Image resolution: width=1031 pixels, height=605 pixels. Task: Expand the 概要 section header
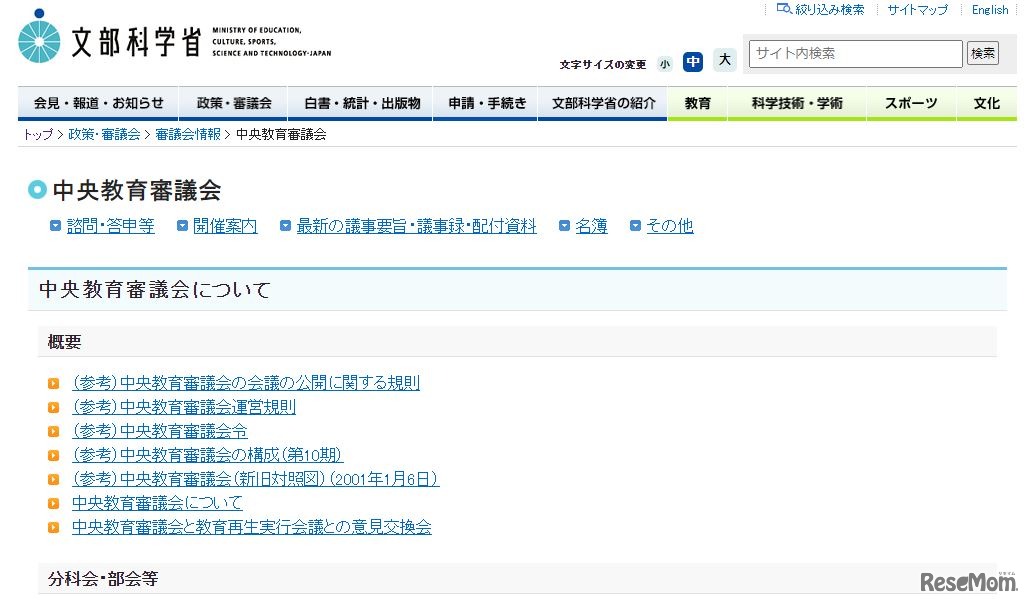click(64, 342)
